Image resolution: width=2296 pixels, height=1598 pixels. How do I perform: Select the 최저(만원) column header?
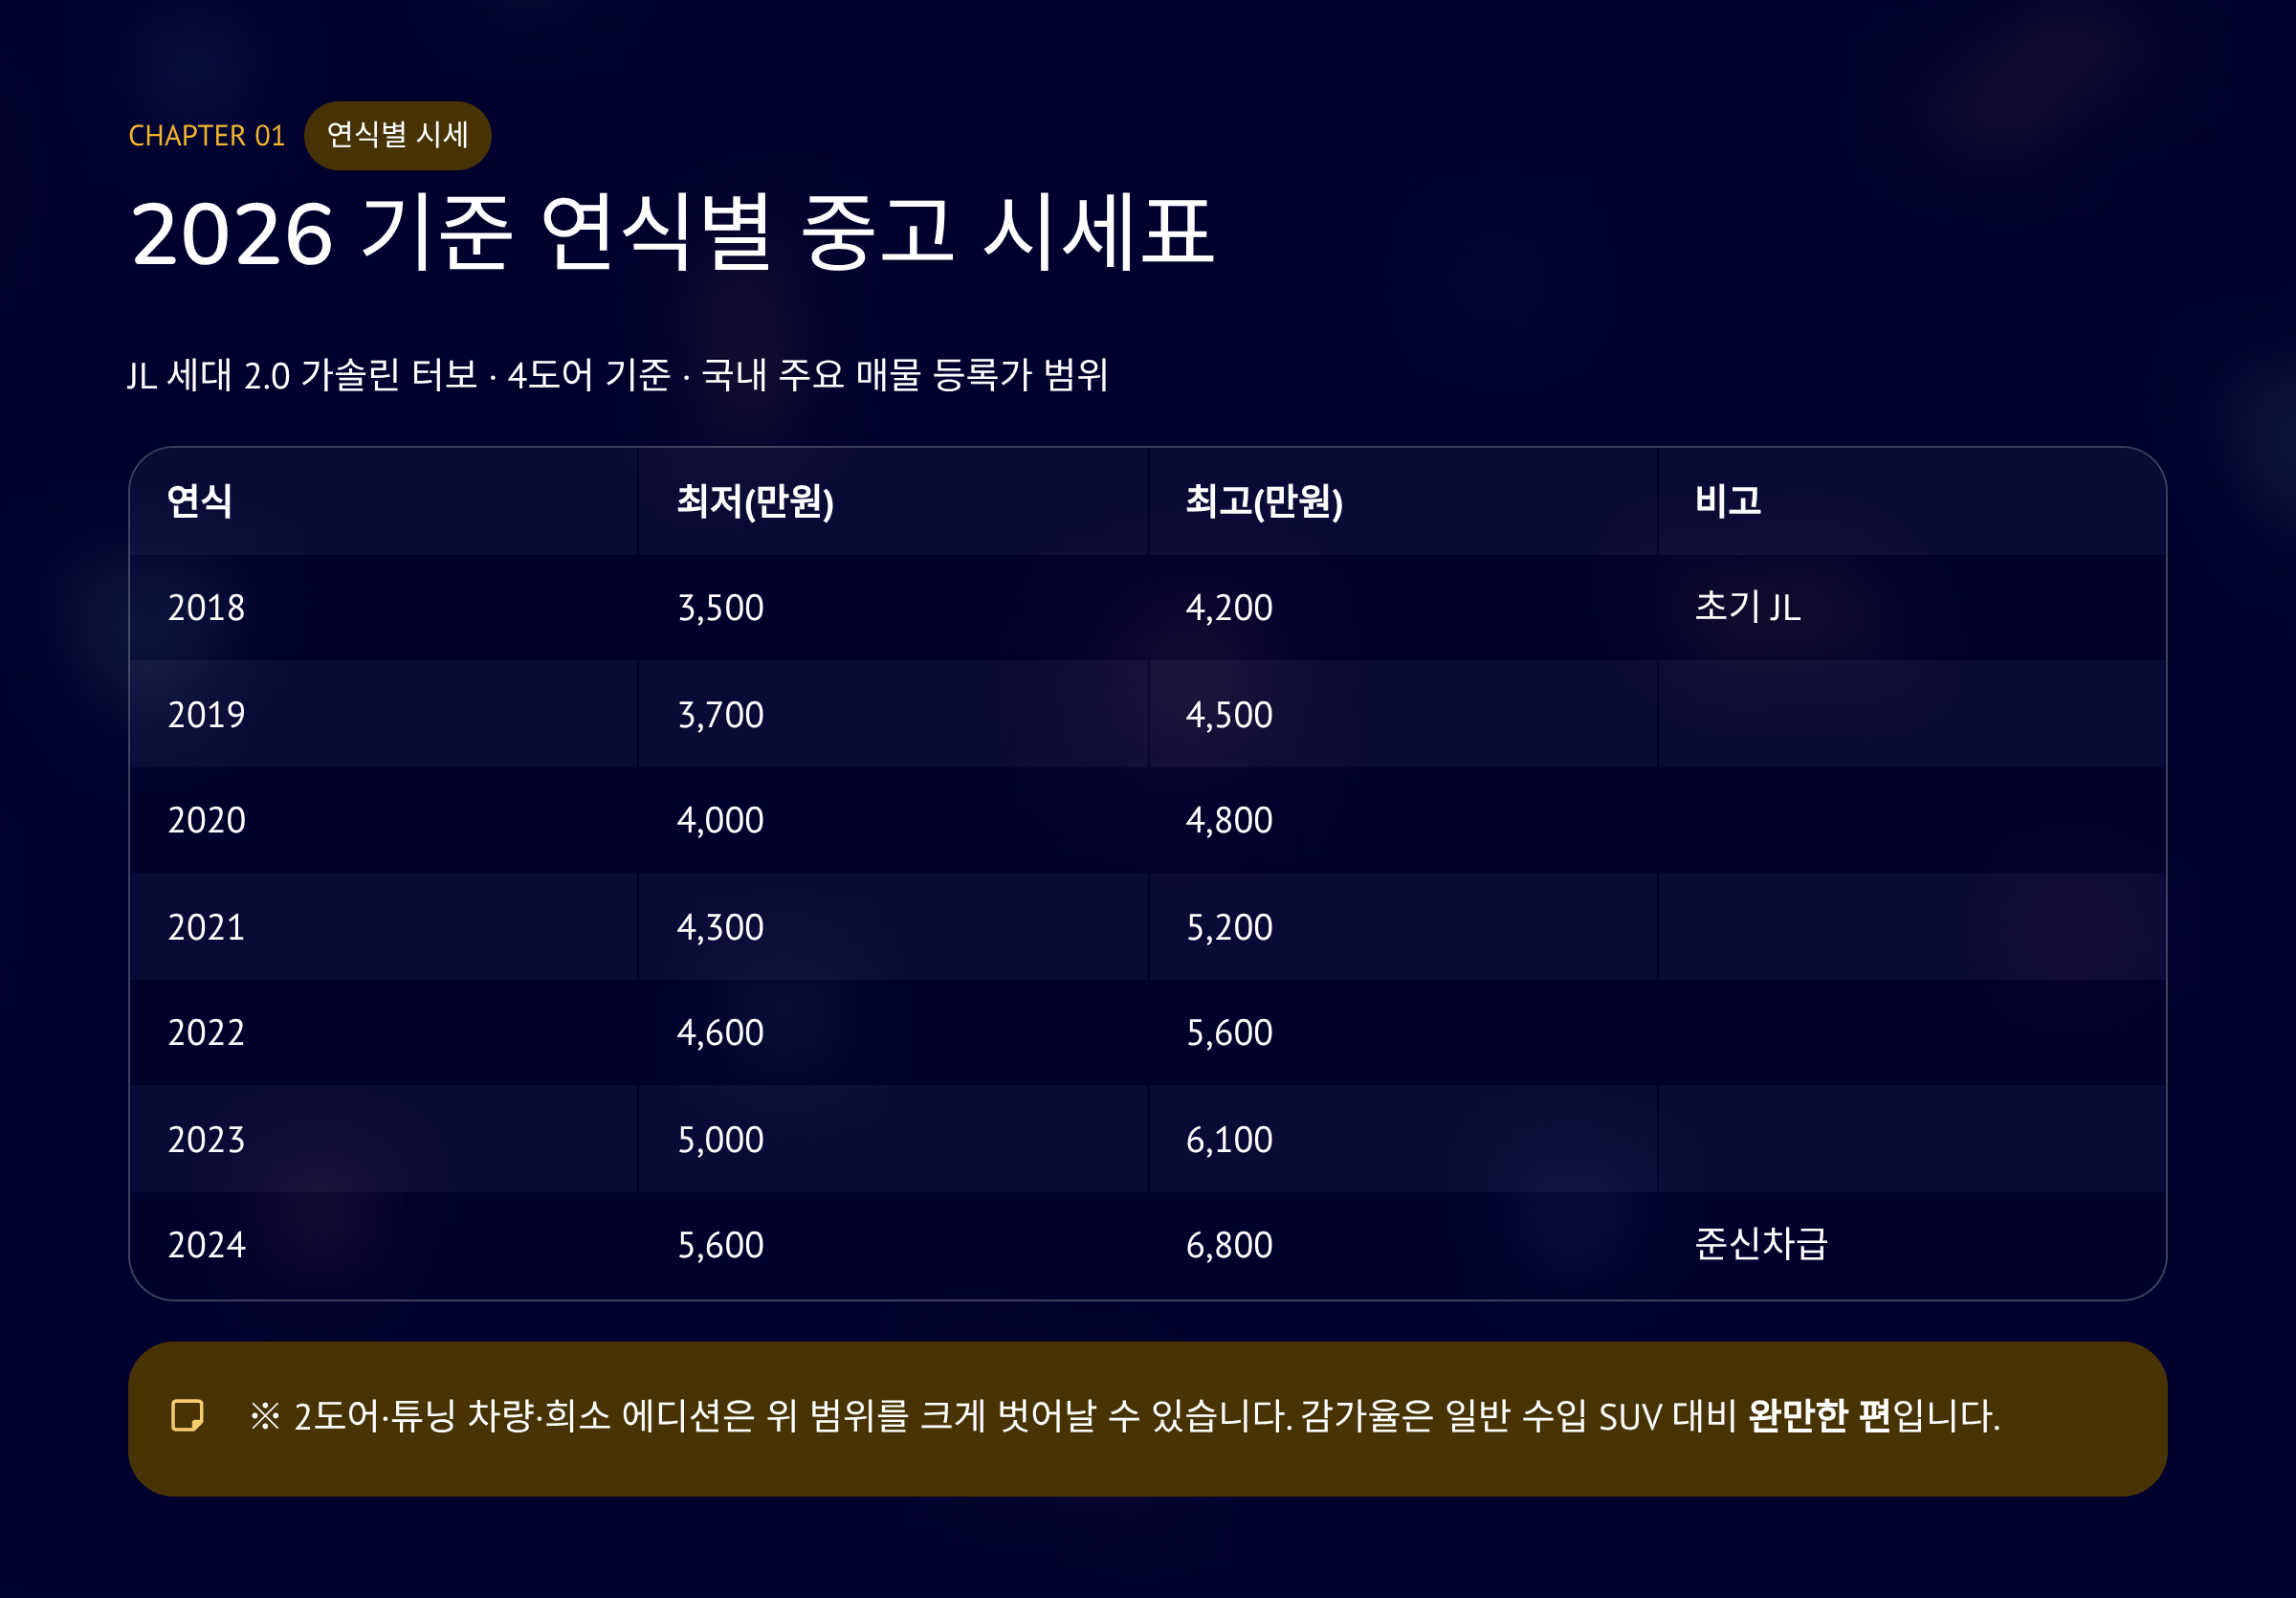tap(755, 501)
